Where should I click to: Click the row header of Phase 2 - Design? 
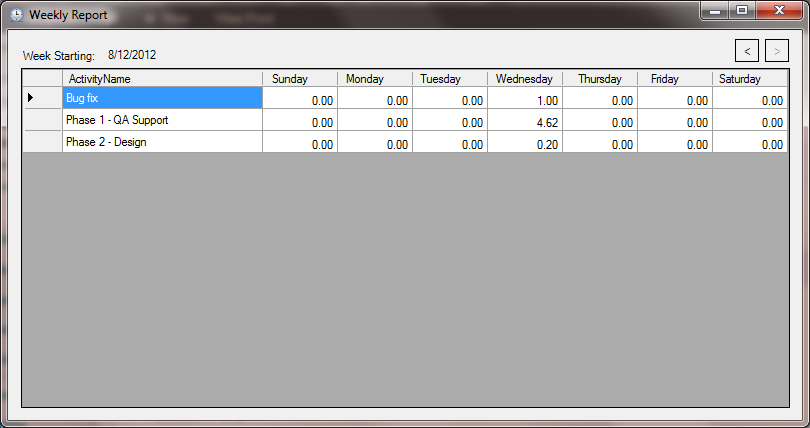click(42, 142)
